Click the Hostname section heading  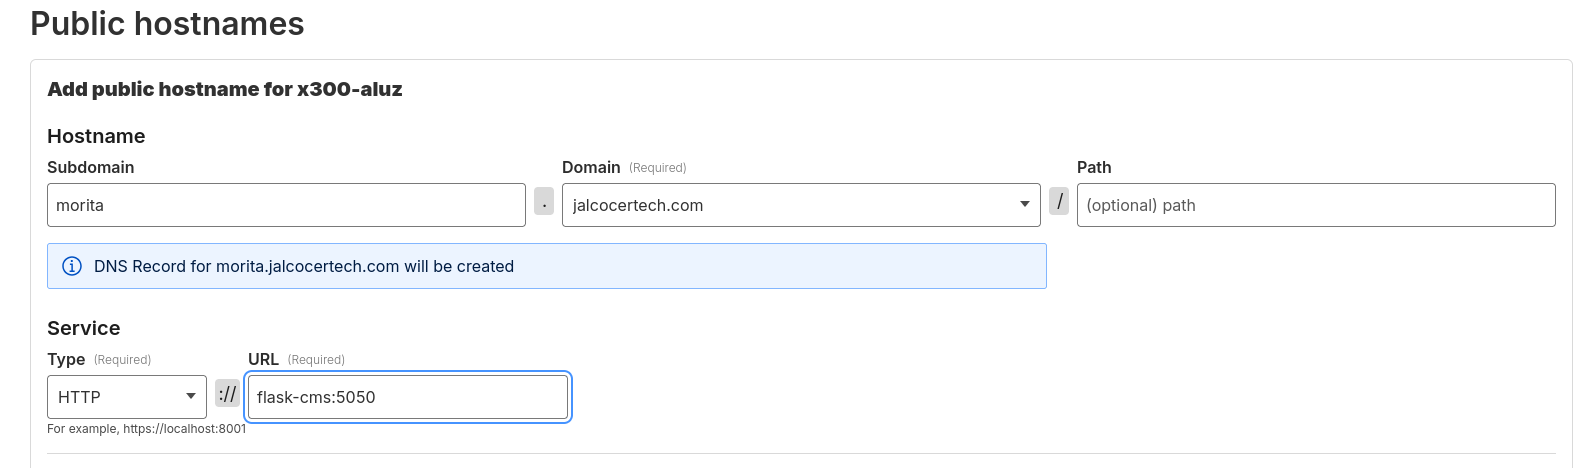click(96, 136)
